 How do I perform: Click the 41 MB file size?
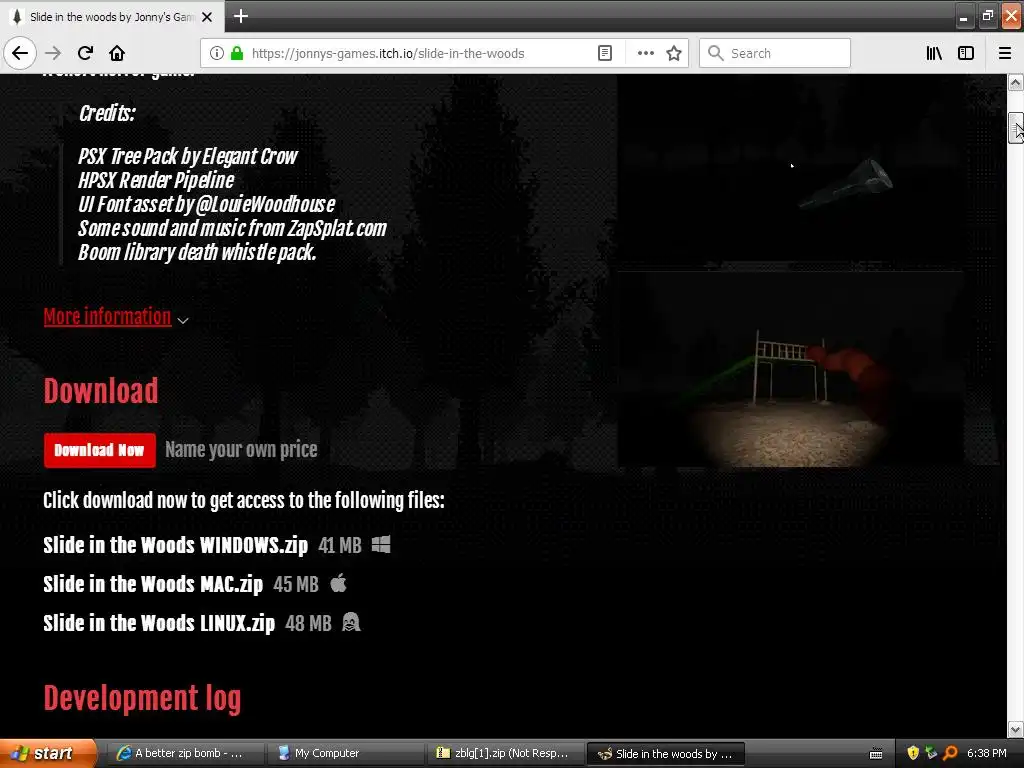point(340,545)
